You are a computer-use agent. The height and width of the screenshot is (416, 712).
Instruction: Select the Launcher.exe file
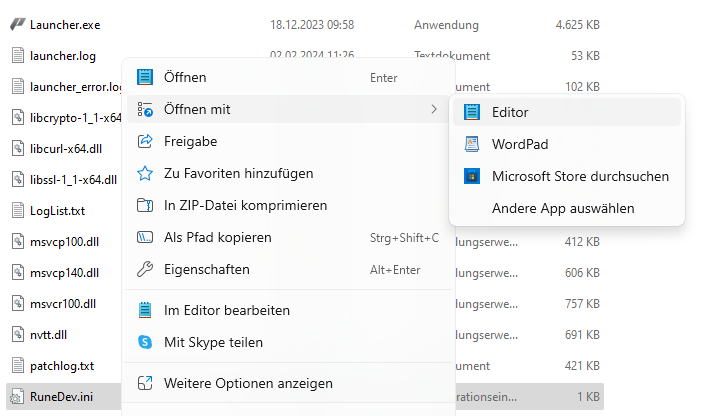[x=65, y=23]
